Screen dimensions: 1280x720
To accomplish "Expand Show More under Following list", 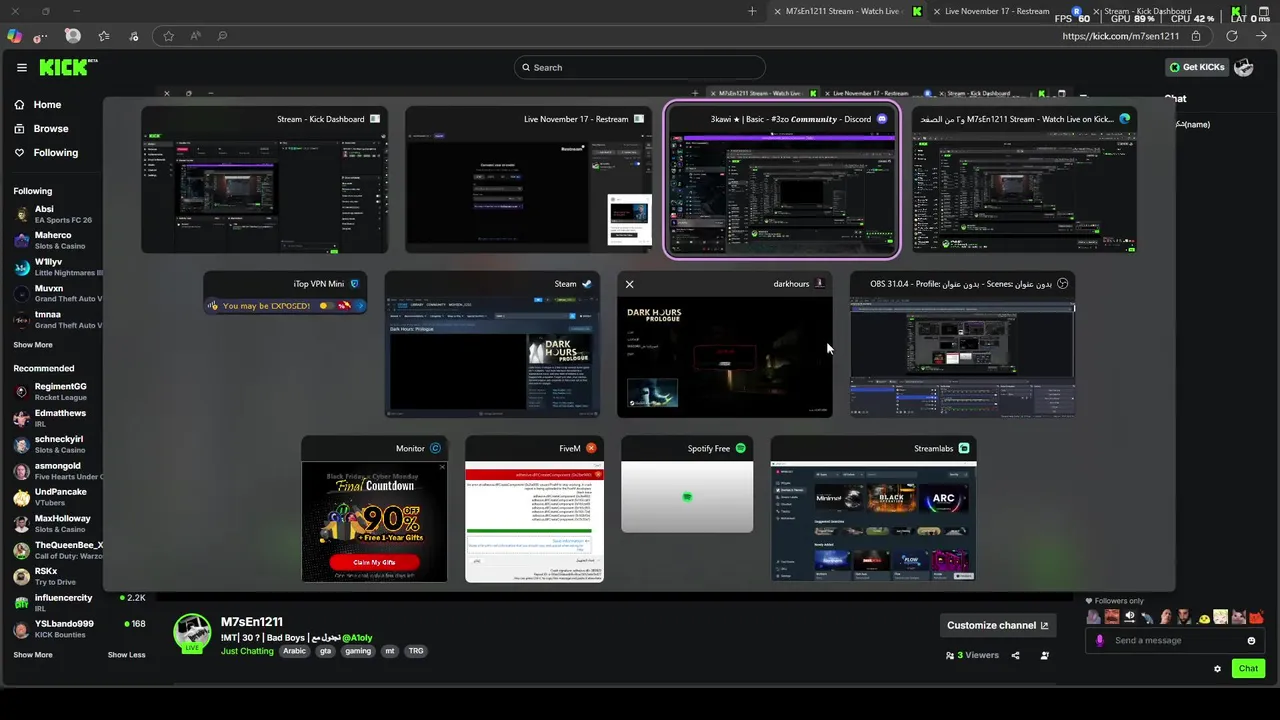I will click(x=33, y=345).
